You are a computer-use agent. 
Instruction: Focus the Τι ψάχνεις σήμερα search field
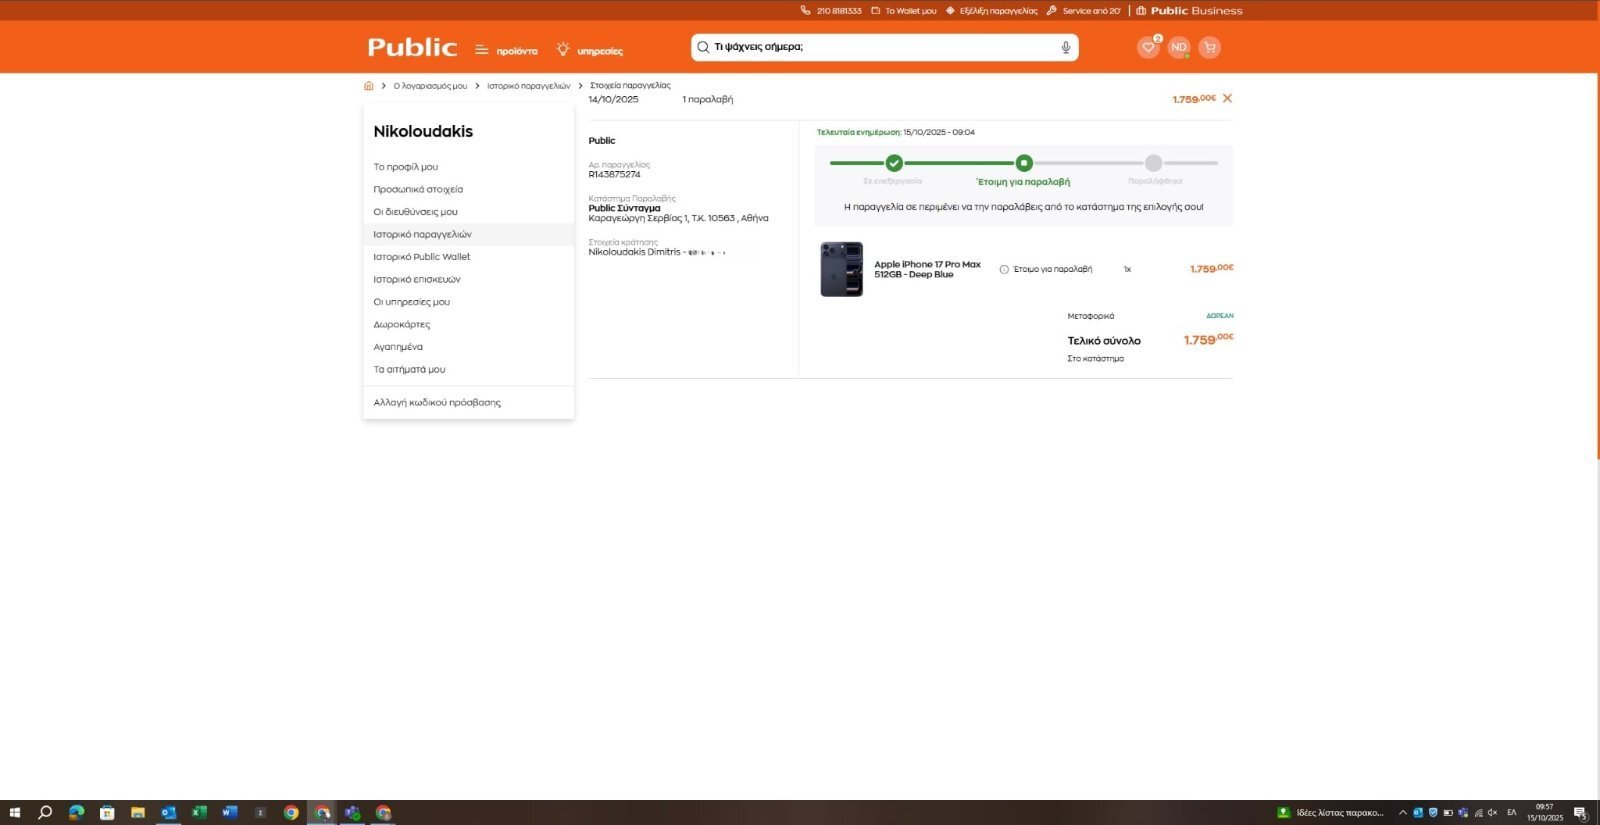pyautogui.click(x=884, y=47)
